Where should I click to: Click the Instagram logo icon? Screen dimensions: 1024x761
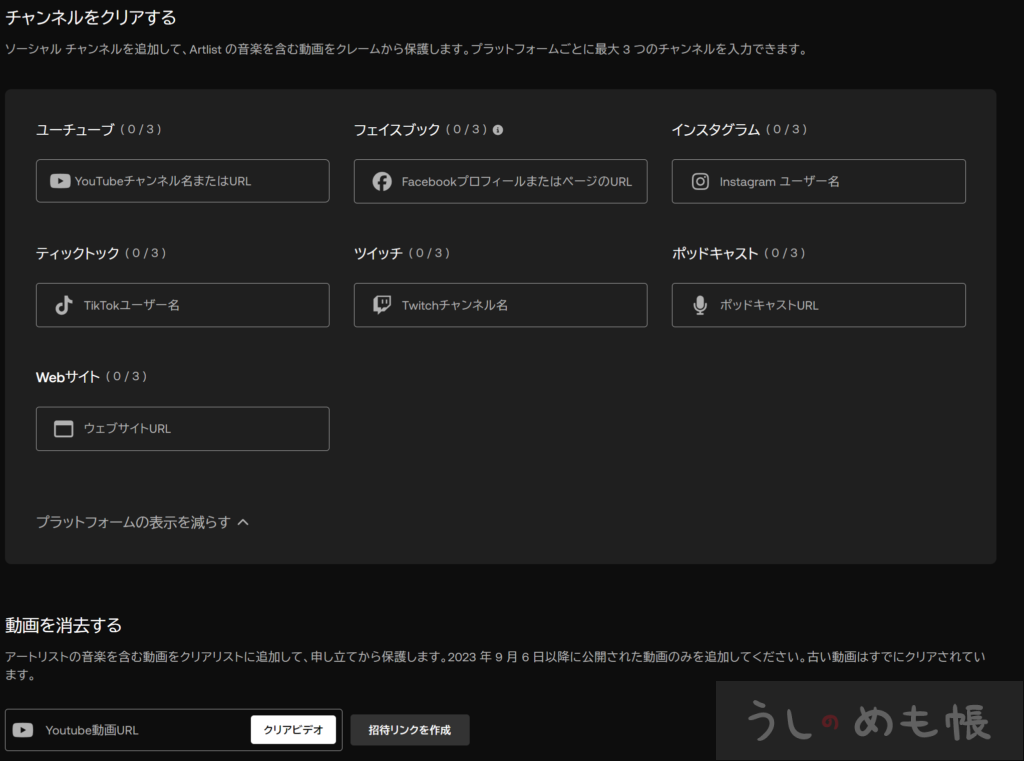pyautogui.click(x=700, y=182)
